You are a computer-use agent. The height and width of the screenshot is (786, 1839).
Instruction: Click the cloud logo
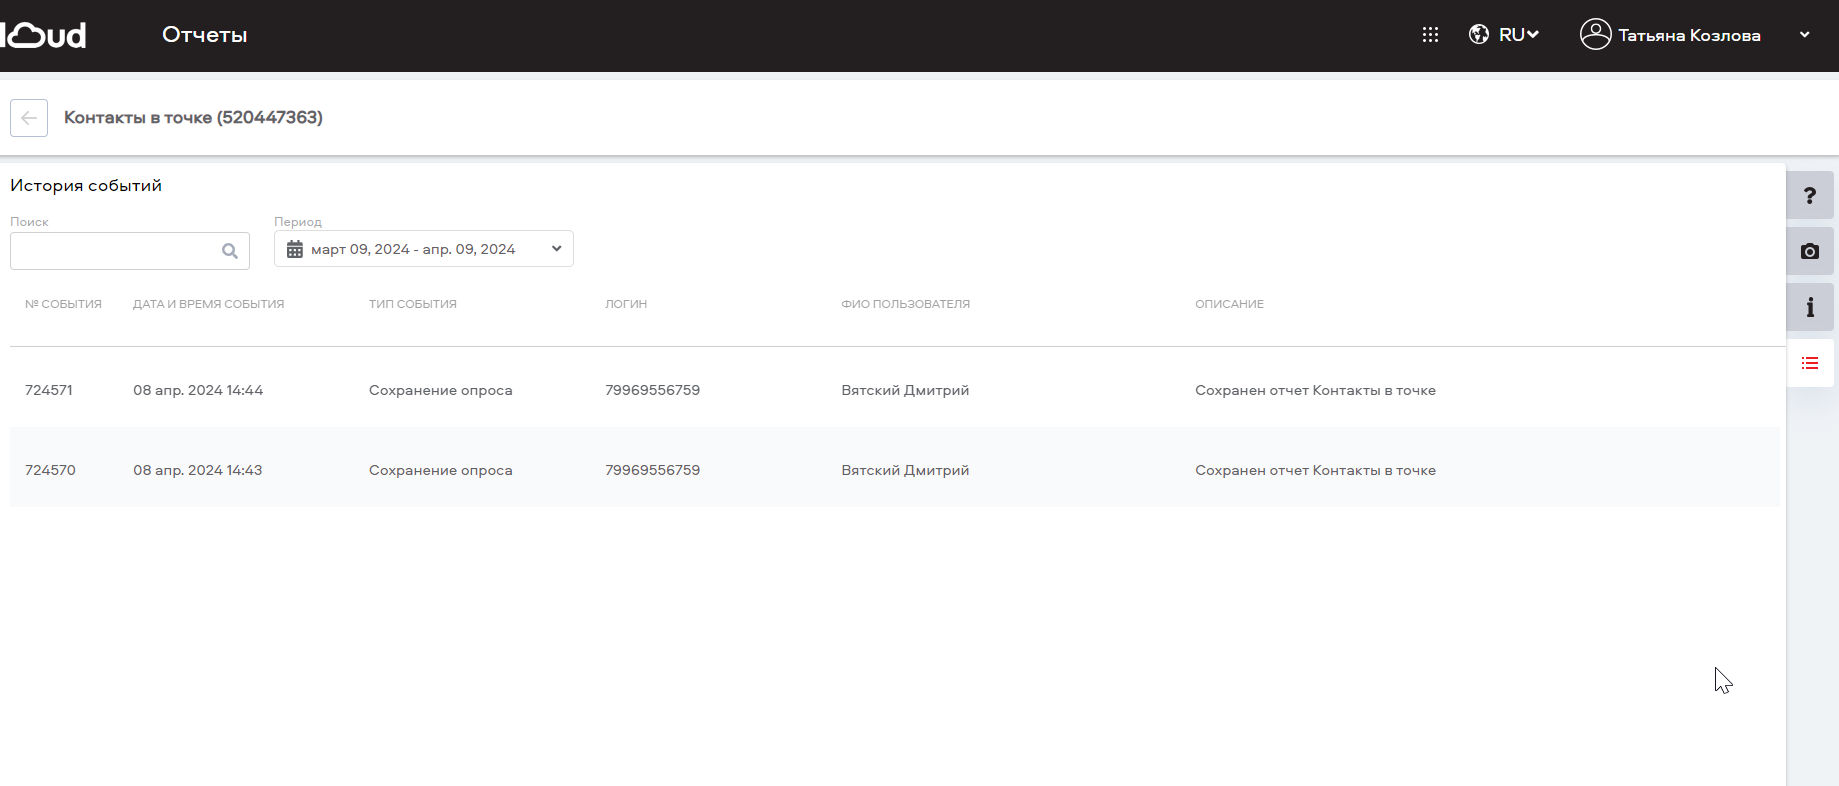(43, 35)
